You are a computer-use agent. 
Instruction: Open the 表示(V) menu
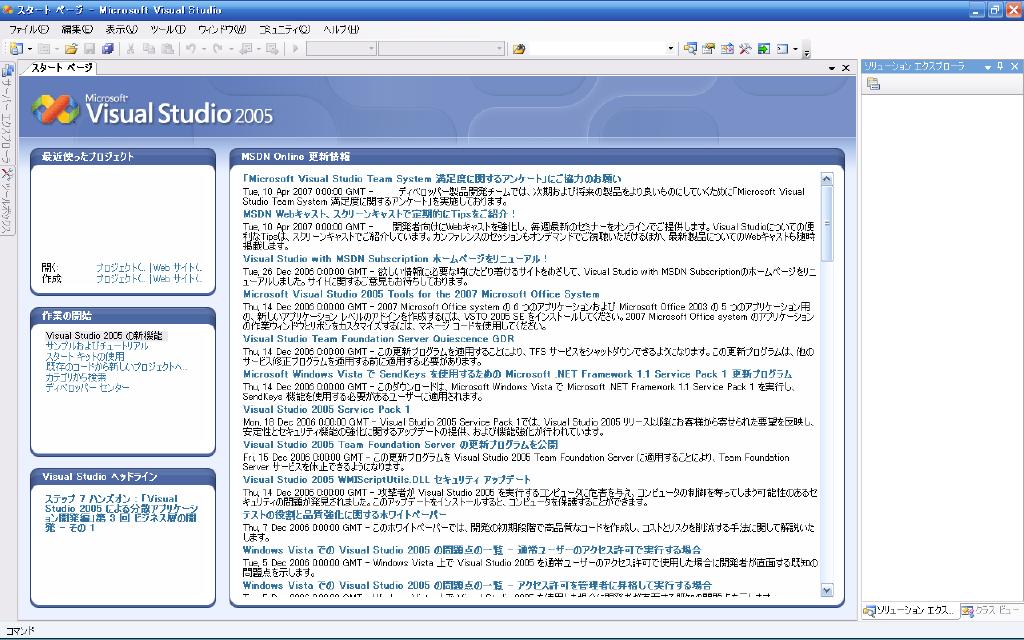click(121, 29)
